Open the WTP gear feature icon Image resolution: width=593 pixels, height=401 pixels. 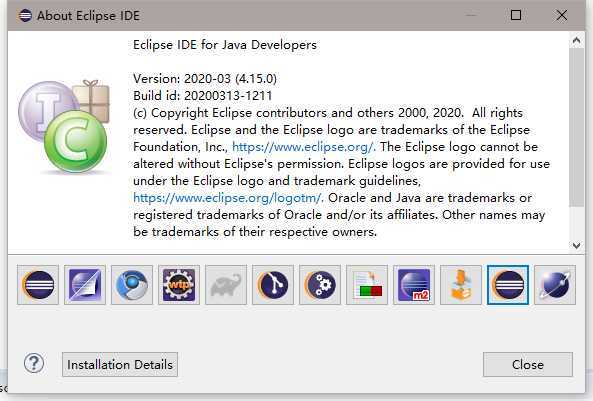[x=179, y=285]
